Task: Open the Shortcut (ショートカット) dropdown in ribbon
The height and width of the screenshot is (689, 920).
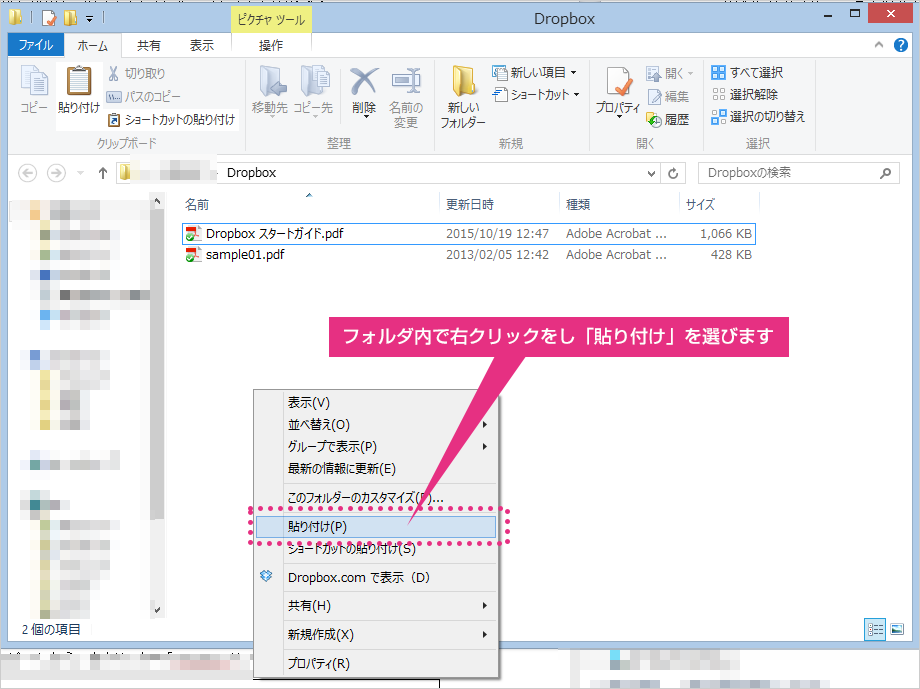Action: click(536, 94)
